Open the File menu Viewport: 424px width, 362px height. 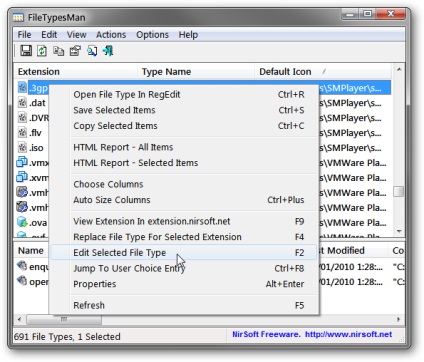click(x=24, y=35)
